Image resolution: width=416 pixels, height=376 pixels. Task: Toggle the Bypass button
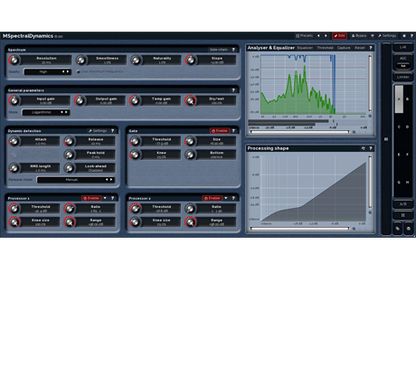359,36
